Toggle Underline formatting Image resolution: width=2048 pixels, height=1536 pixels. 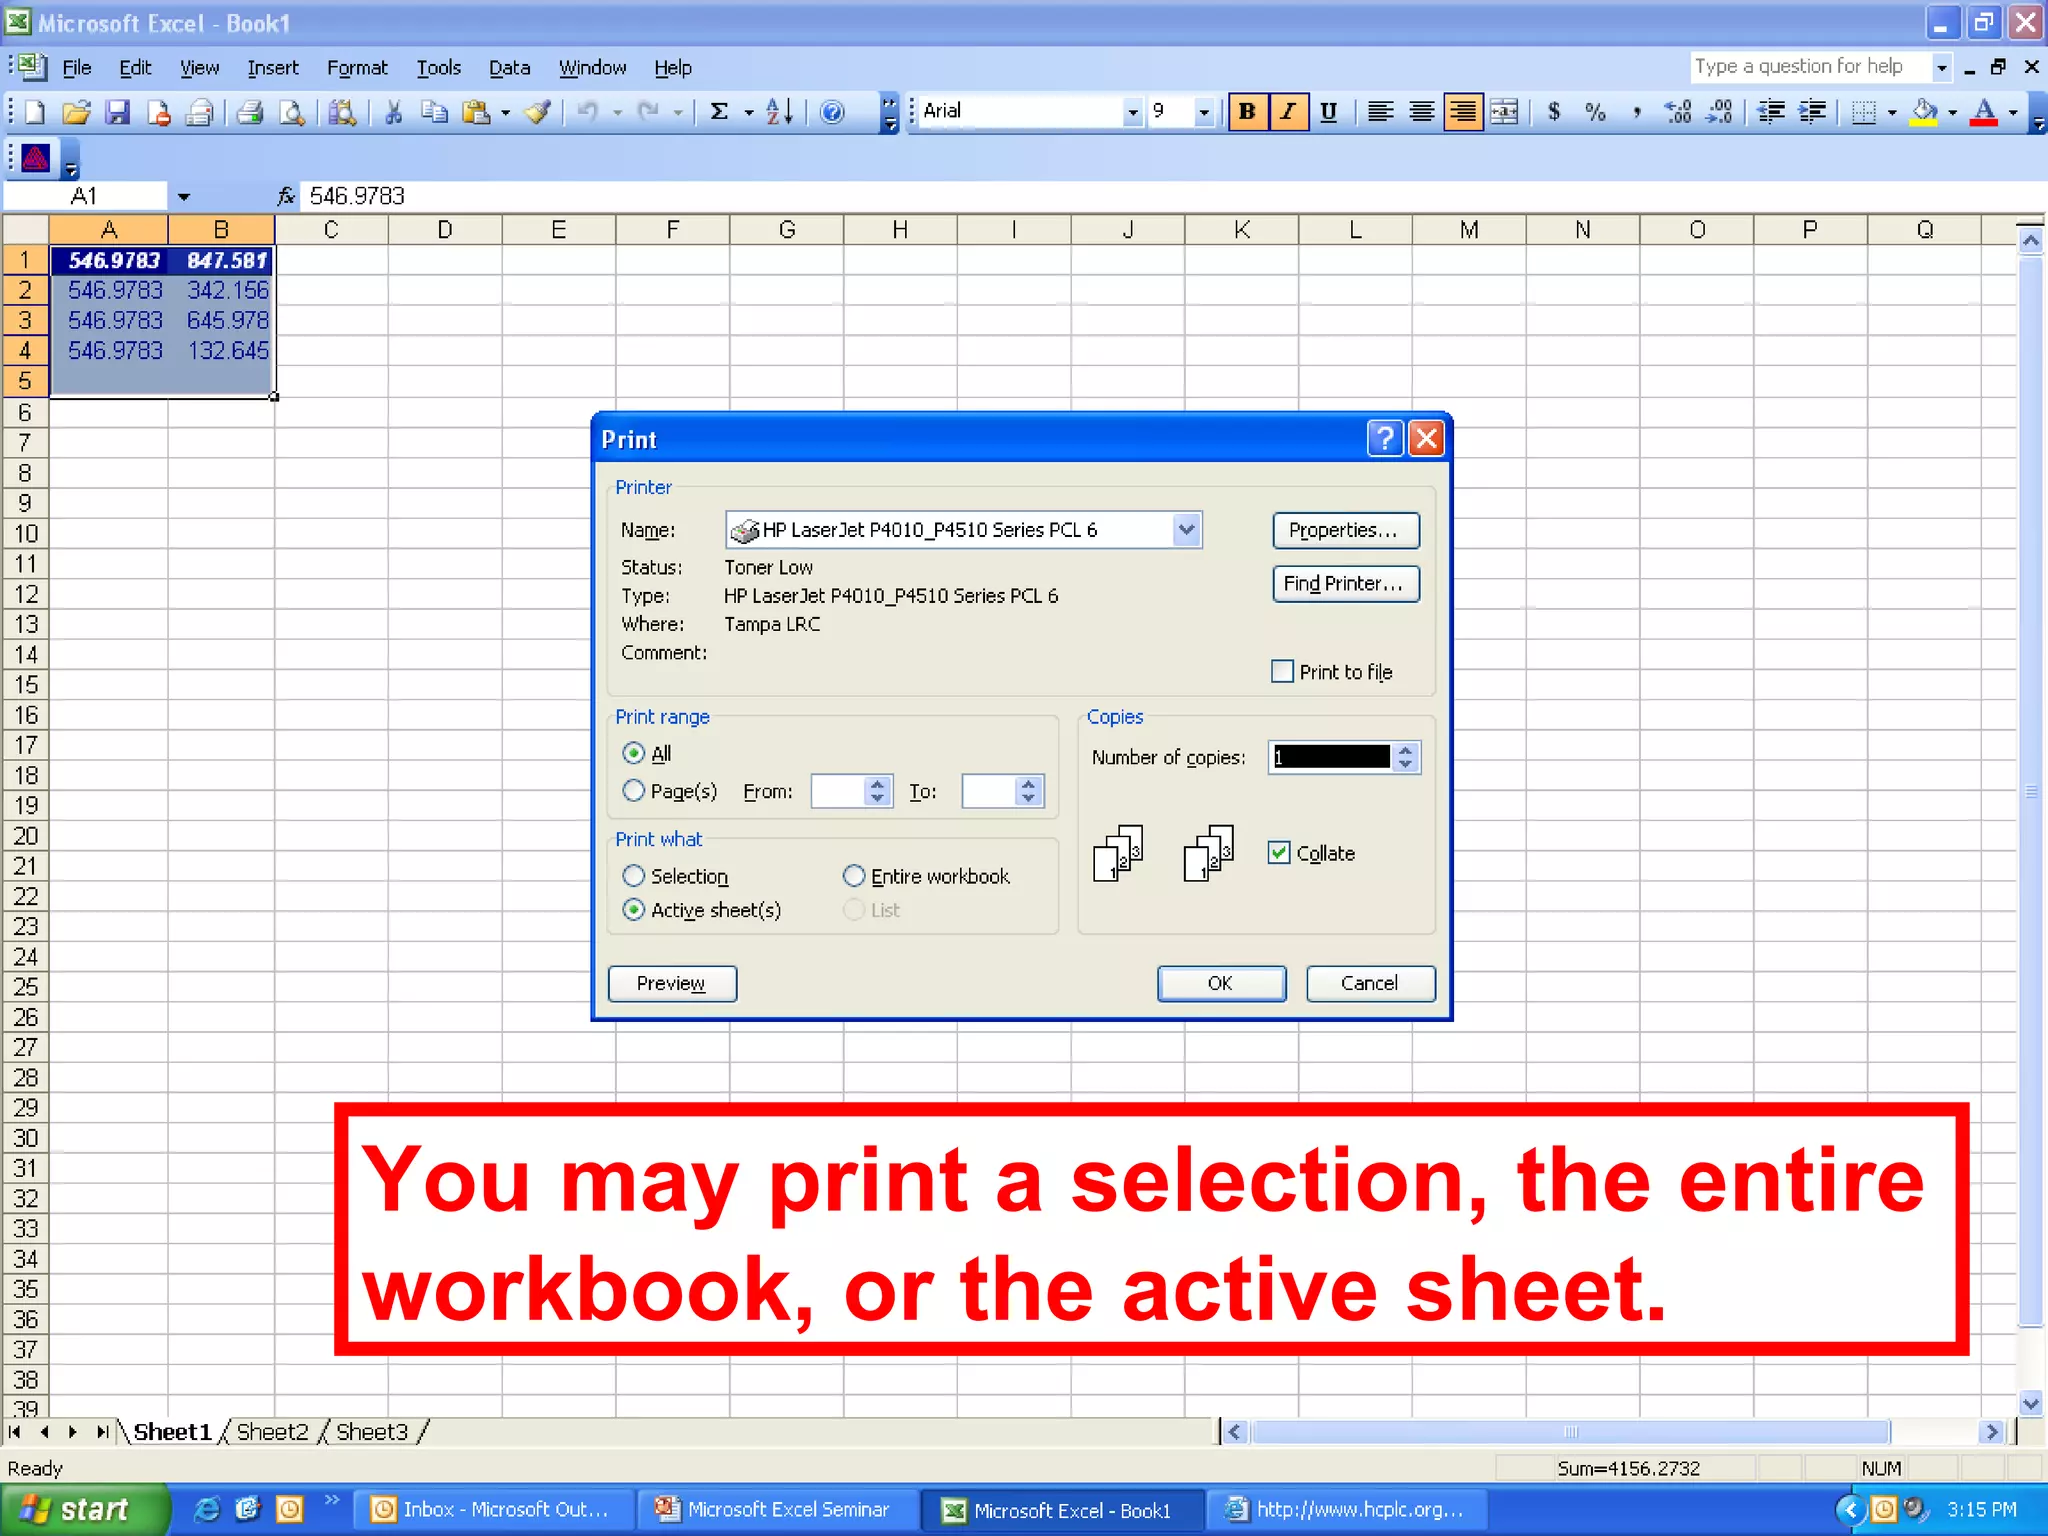(1329, 112)
